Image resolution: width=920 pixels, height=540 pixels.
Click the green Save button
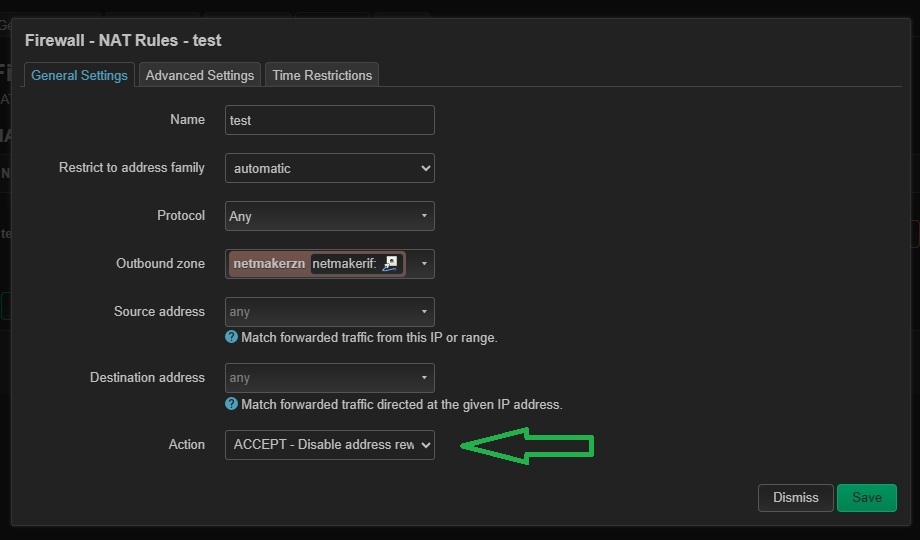pos(866,497)
